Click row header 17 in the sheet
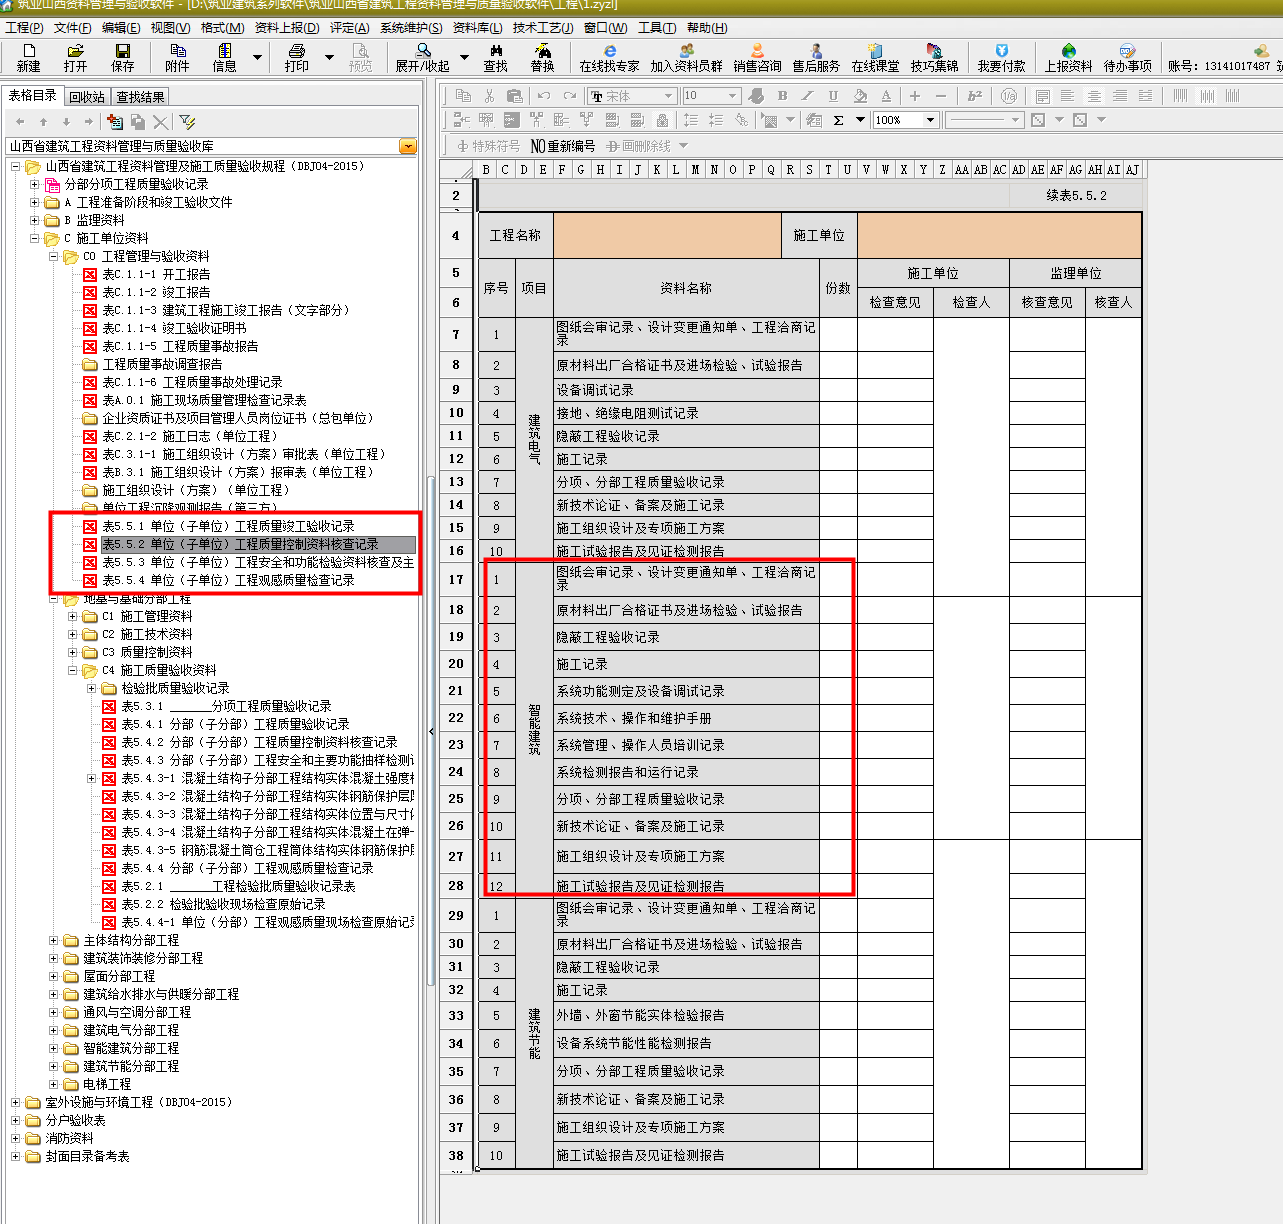 pyautogui.click(x=456, y=579)
